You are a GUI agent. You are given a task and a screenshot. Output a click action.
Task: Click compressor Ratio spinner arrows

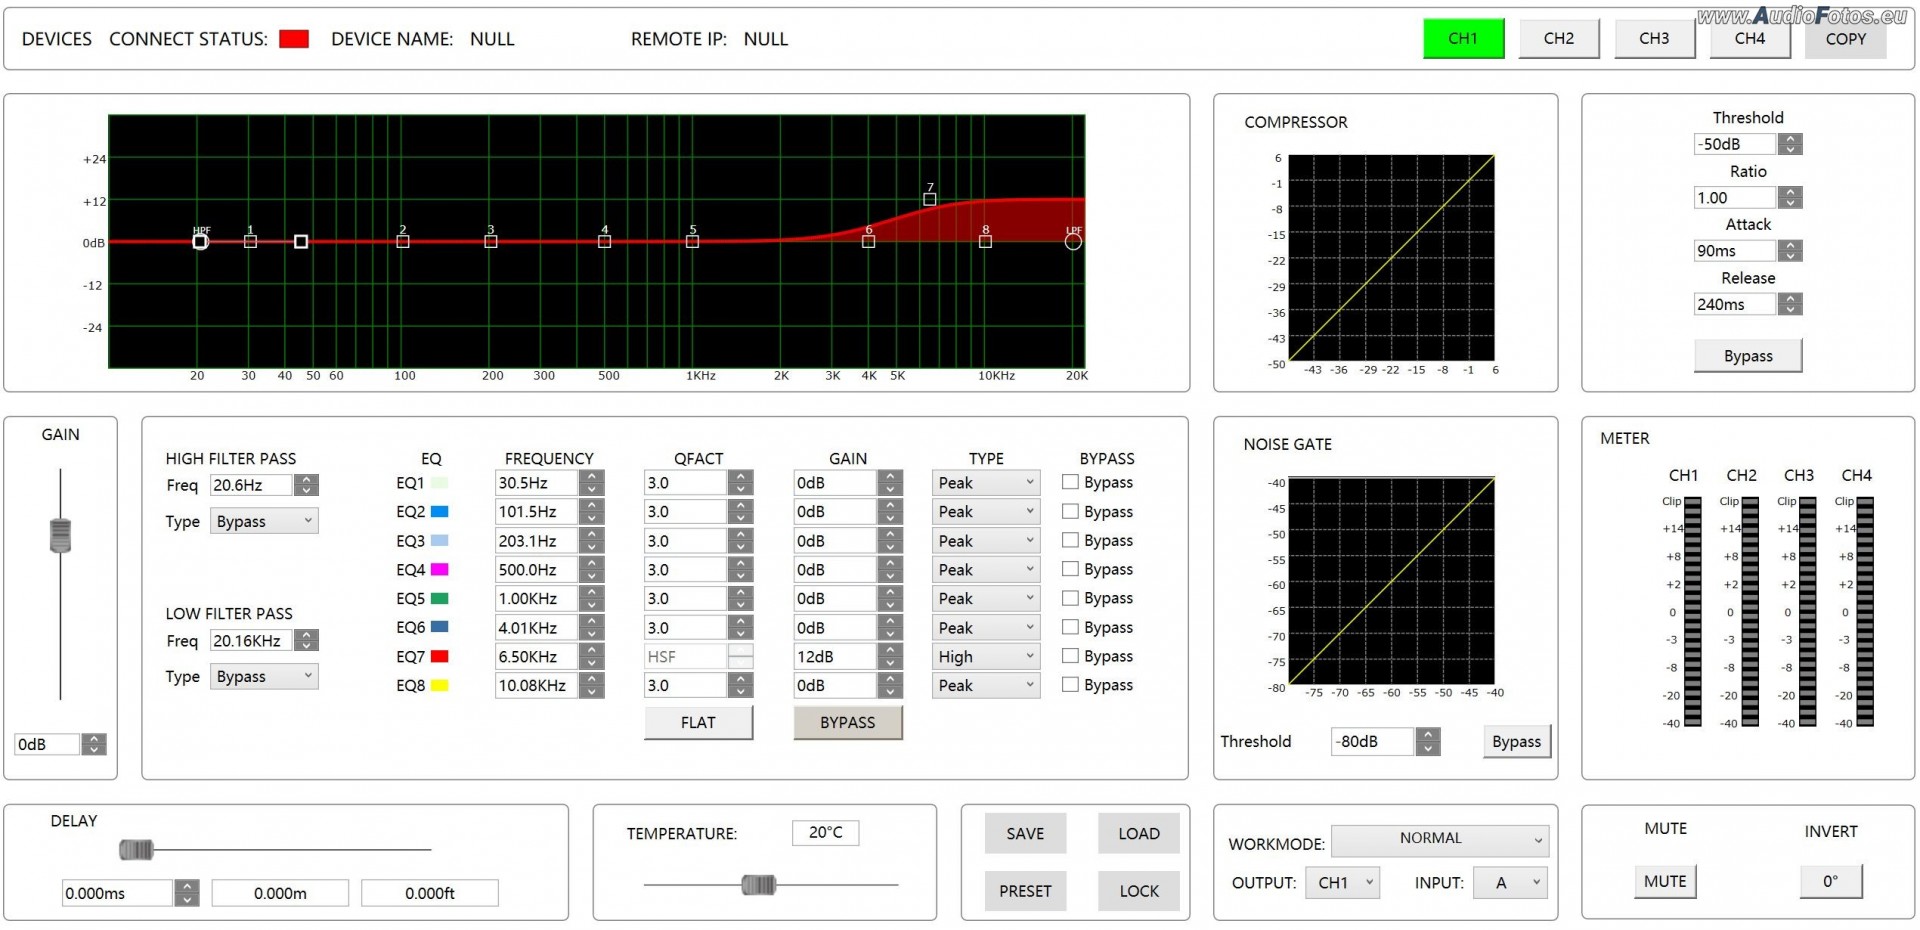tap(1791, 198)
